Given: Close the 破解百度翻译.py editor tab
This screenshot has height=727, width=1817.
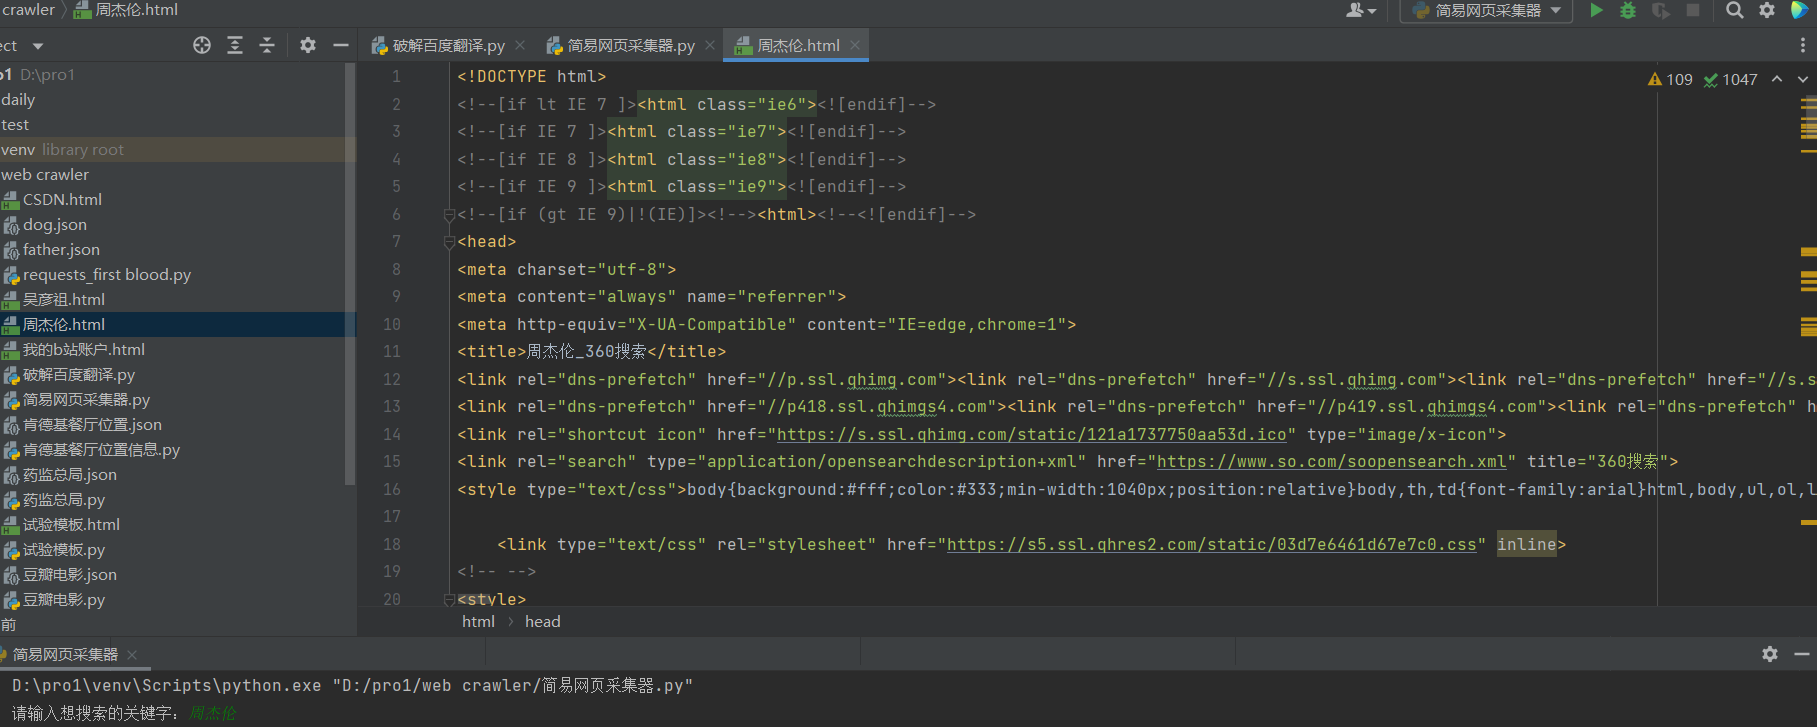Looking at the screenshot, I should tap(520, 45).
